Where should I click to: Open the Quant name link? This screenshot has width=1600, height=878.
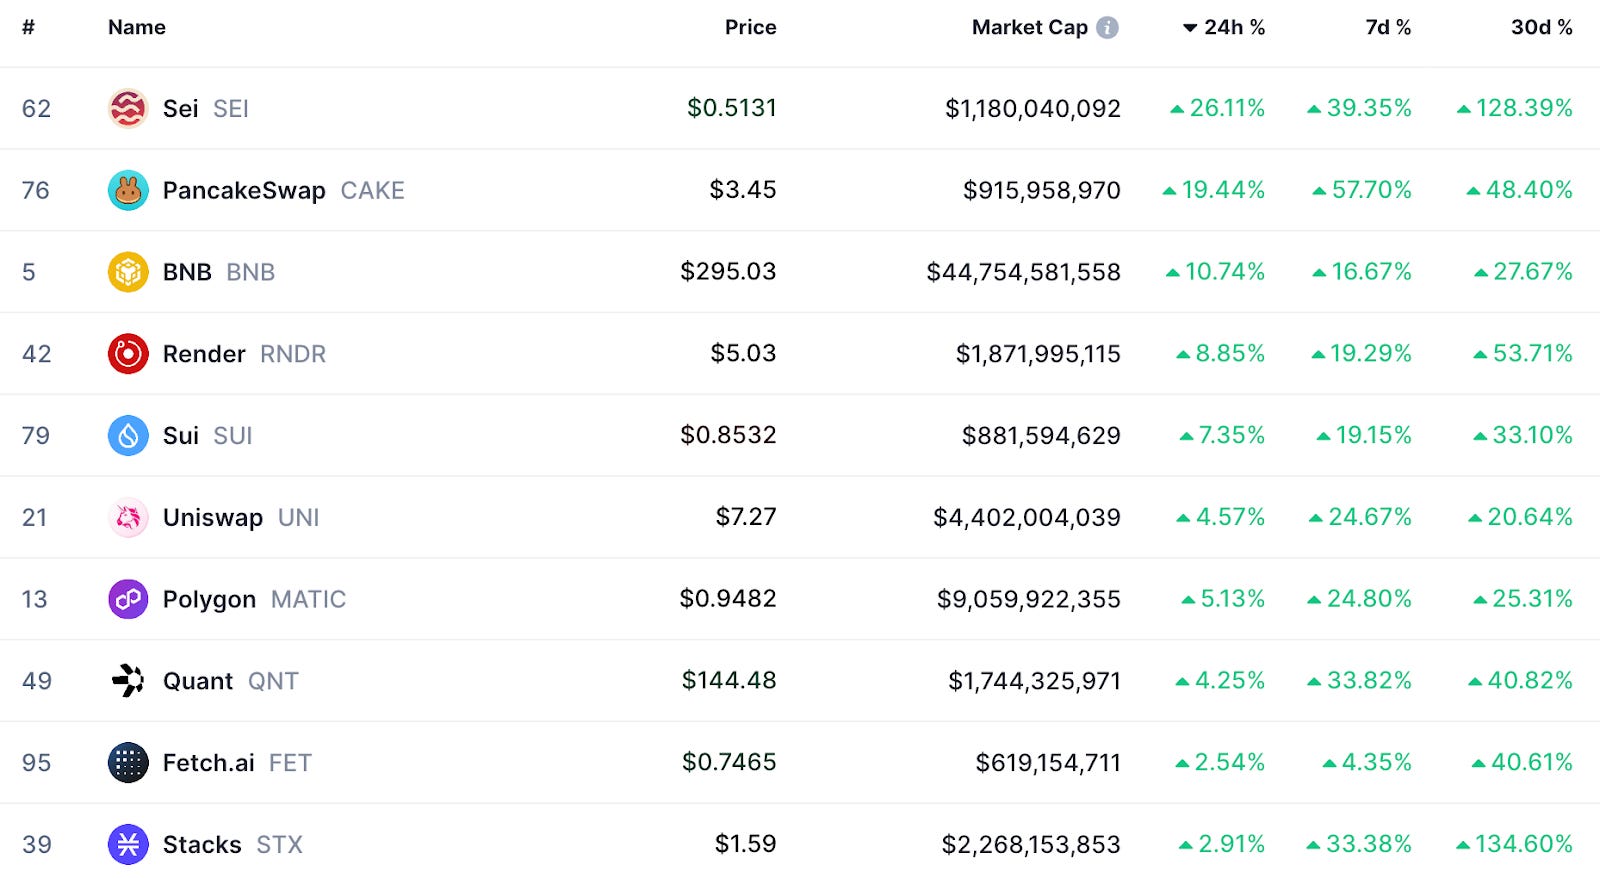pyautogui.click(x=198, y=681)
